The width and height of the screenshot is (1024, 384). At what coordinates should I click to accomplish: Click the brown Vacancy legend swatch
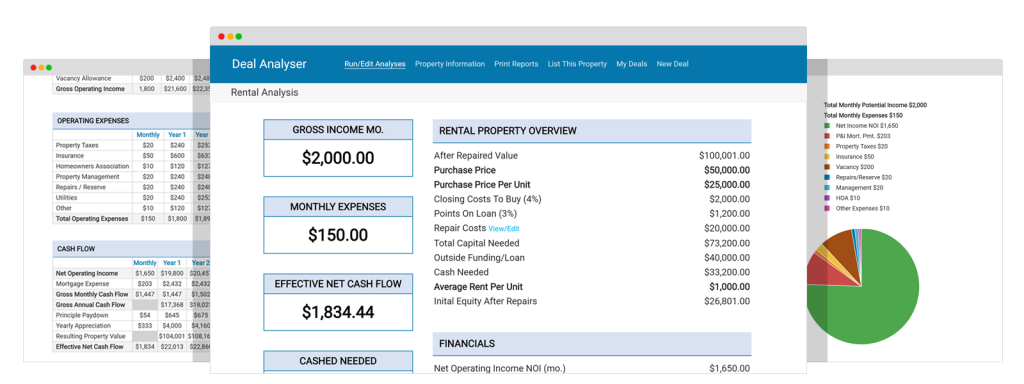tap(827, 167)
